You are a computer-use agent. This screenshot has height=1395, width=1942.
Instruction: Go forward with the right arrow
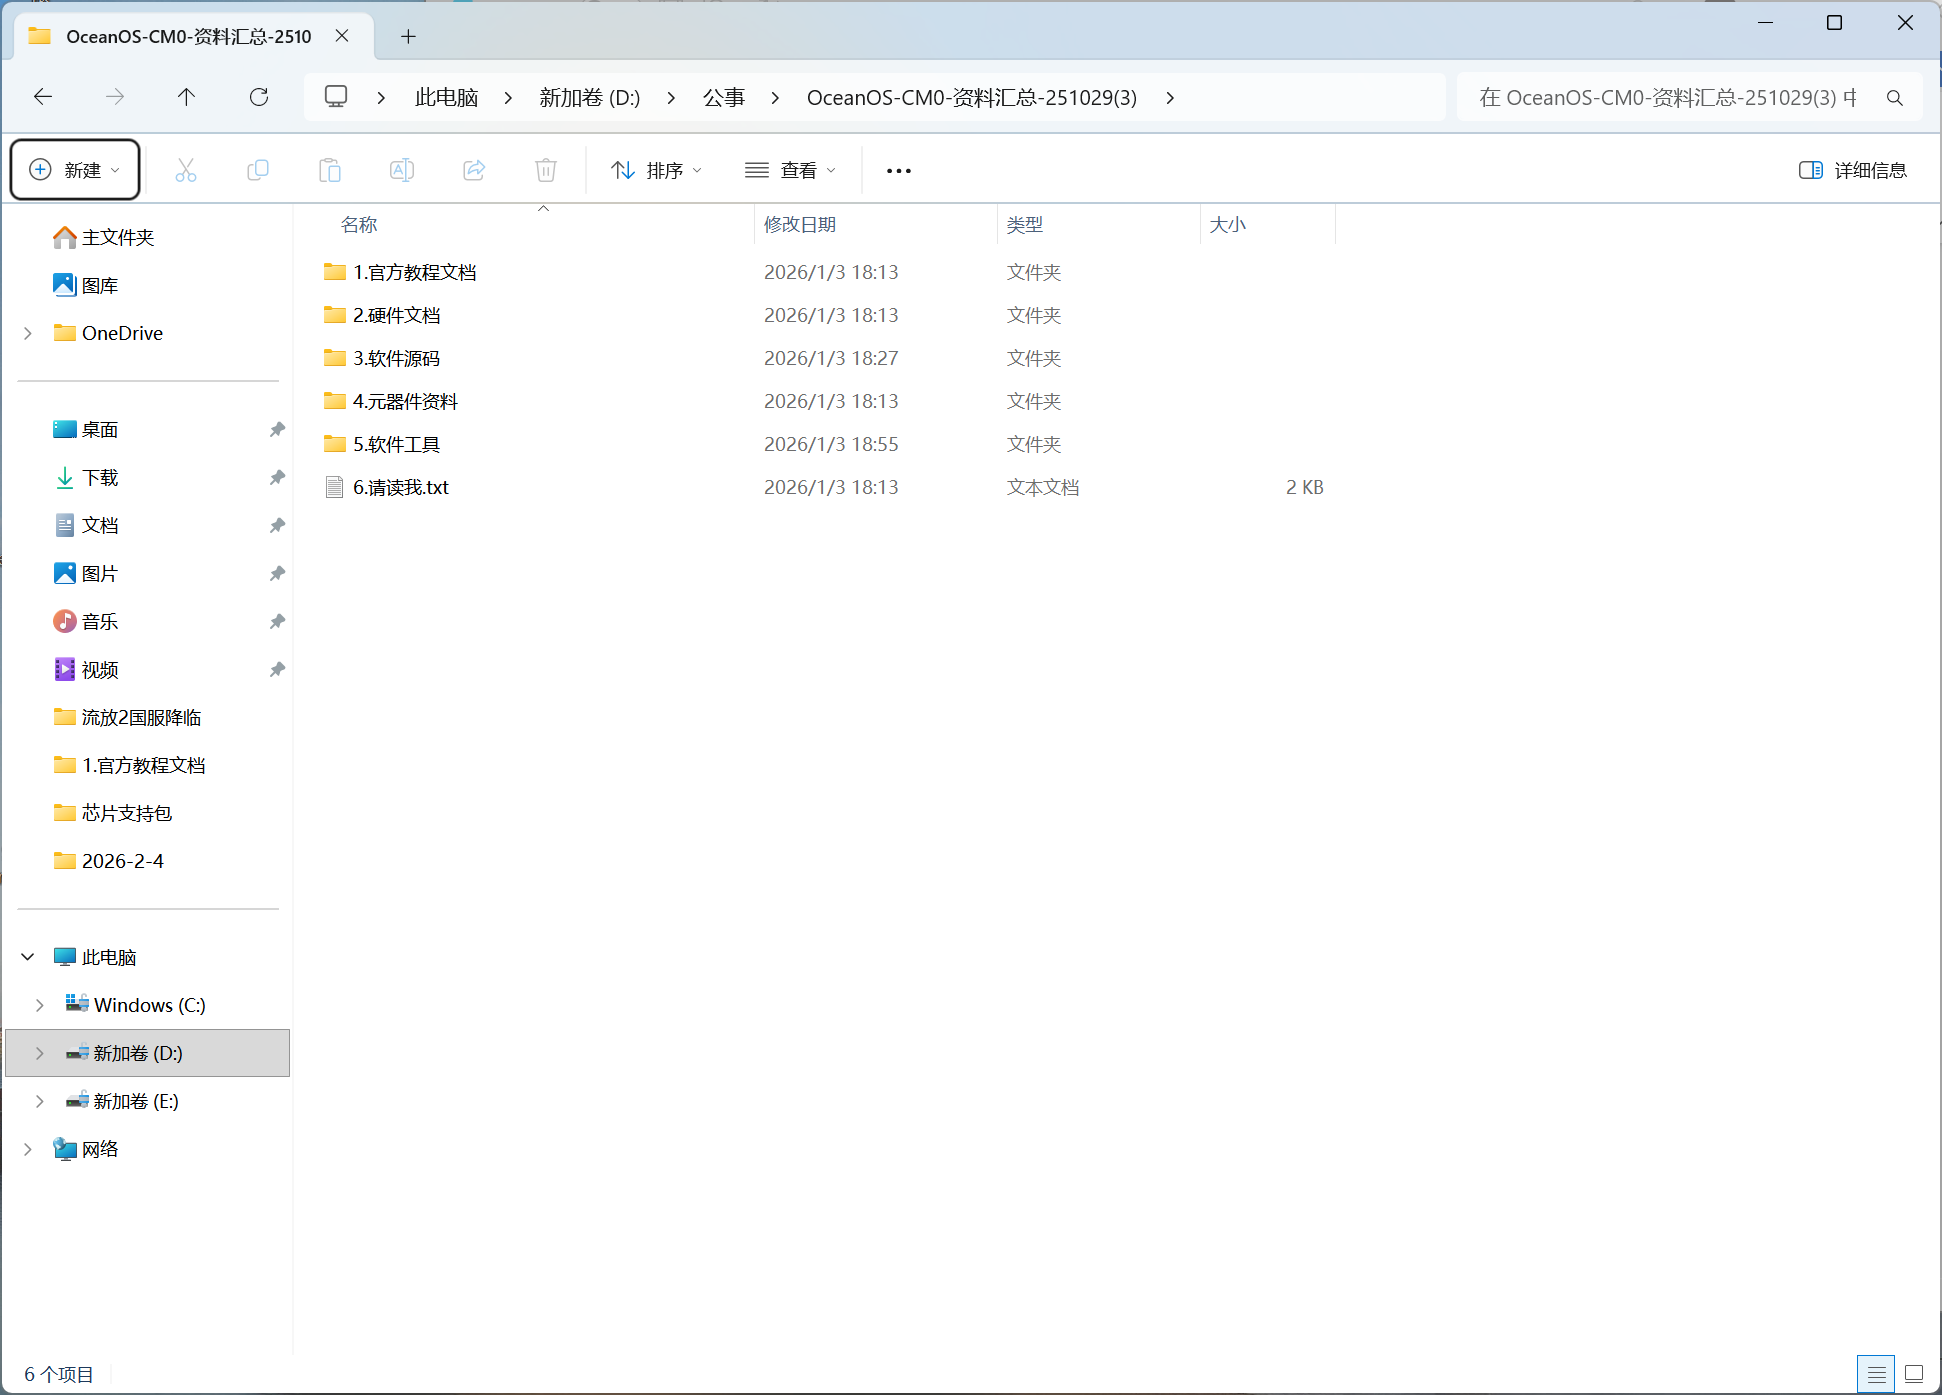click(115, 97)
